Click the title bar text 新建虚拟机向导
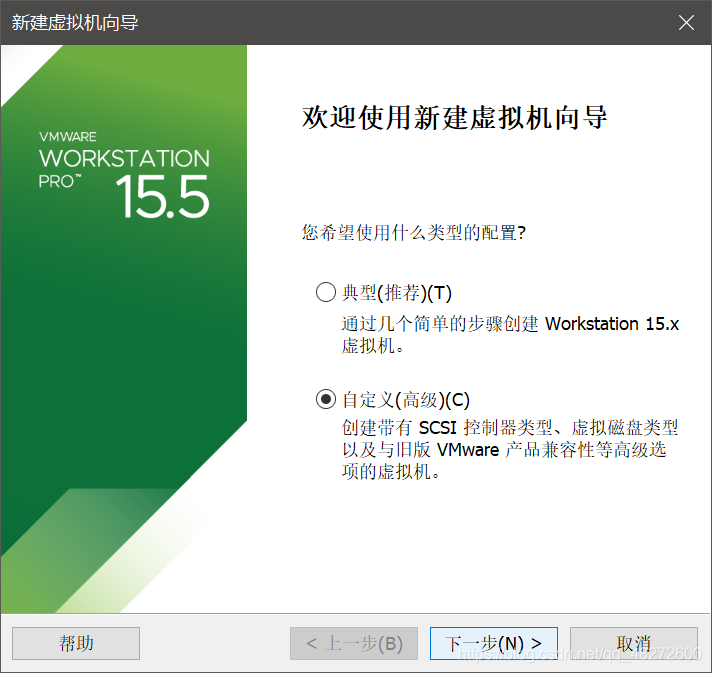The height and width of the screenshot is (673, 712). (75, 23)
